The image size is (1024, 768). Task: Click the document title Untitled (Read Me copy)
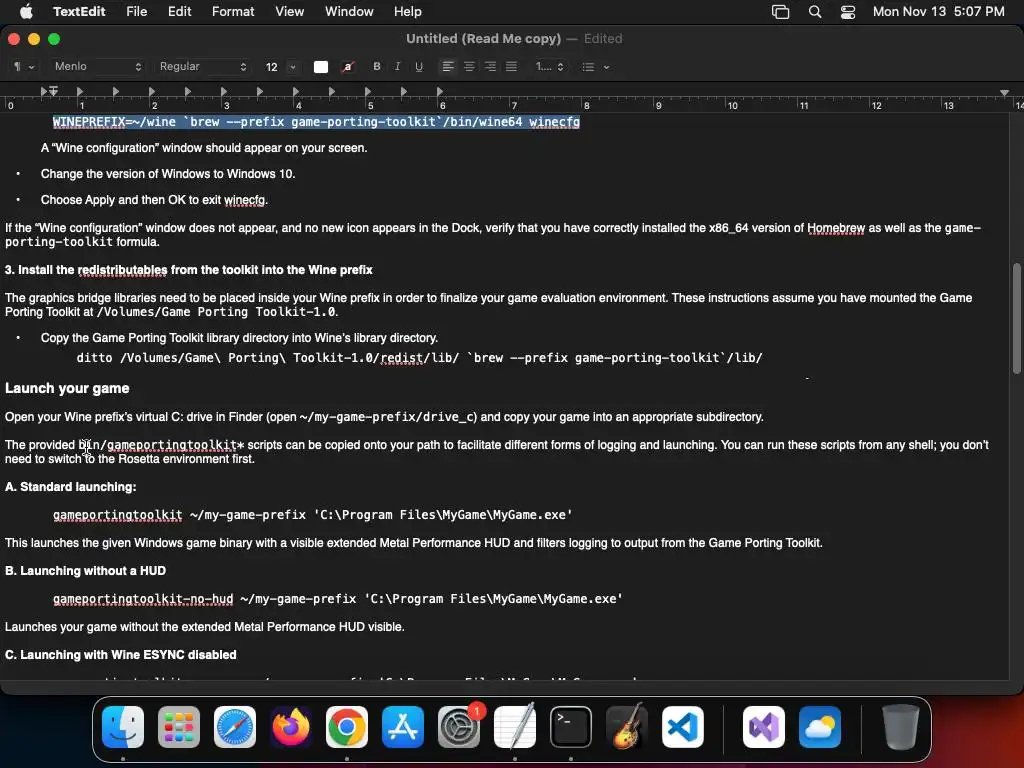tap(483, 39)
